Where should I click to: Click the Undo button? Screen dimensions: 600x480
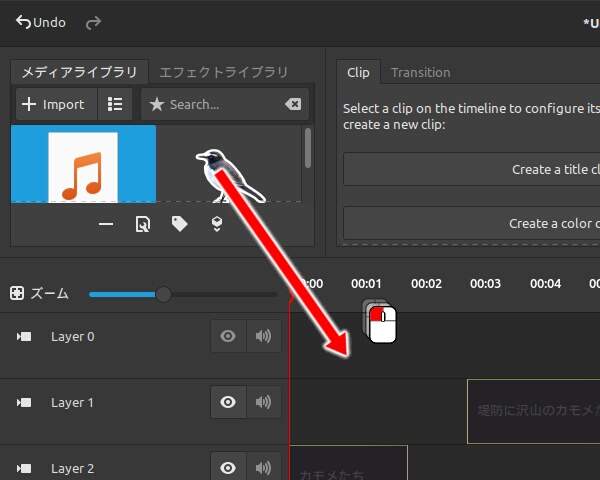tap(40, 22)
